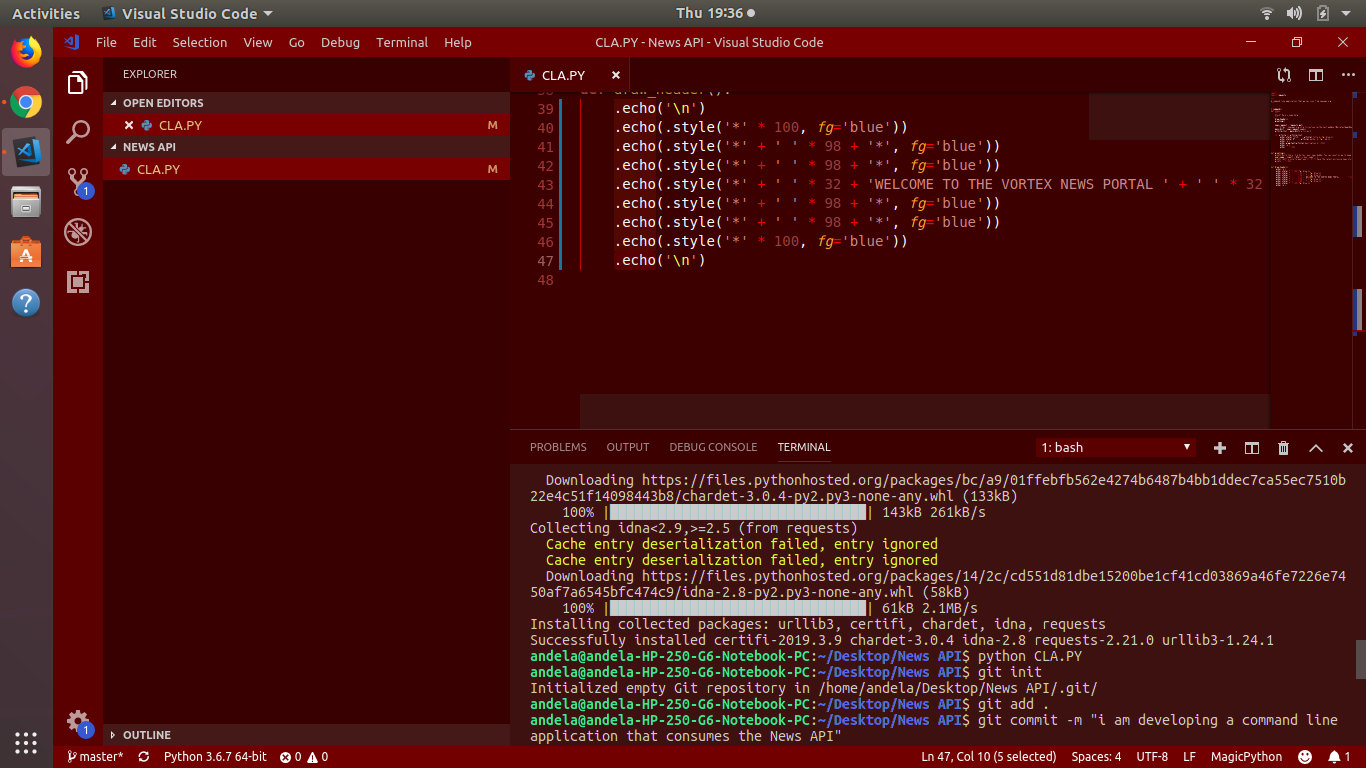Screen dimensions: 1366x768
Task: Change indentation via Spaces: 4
Action: (x=1096, y=757)
